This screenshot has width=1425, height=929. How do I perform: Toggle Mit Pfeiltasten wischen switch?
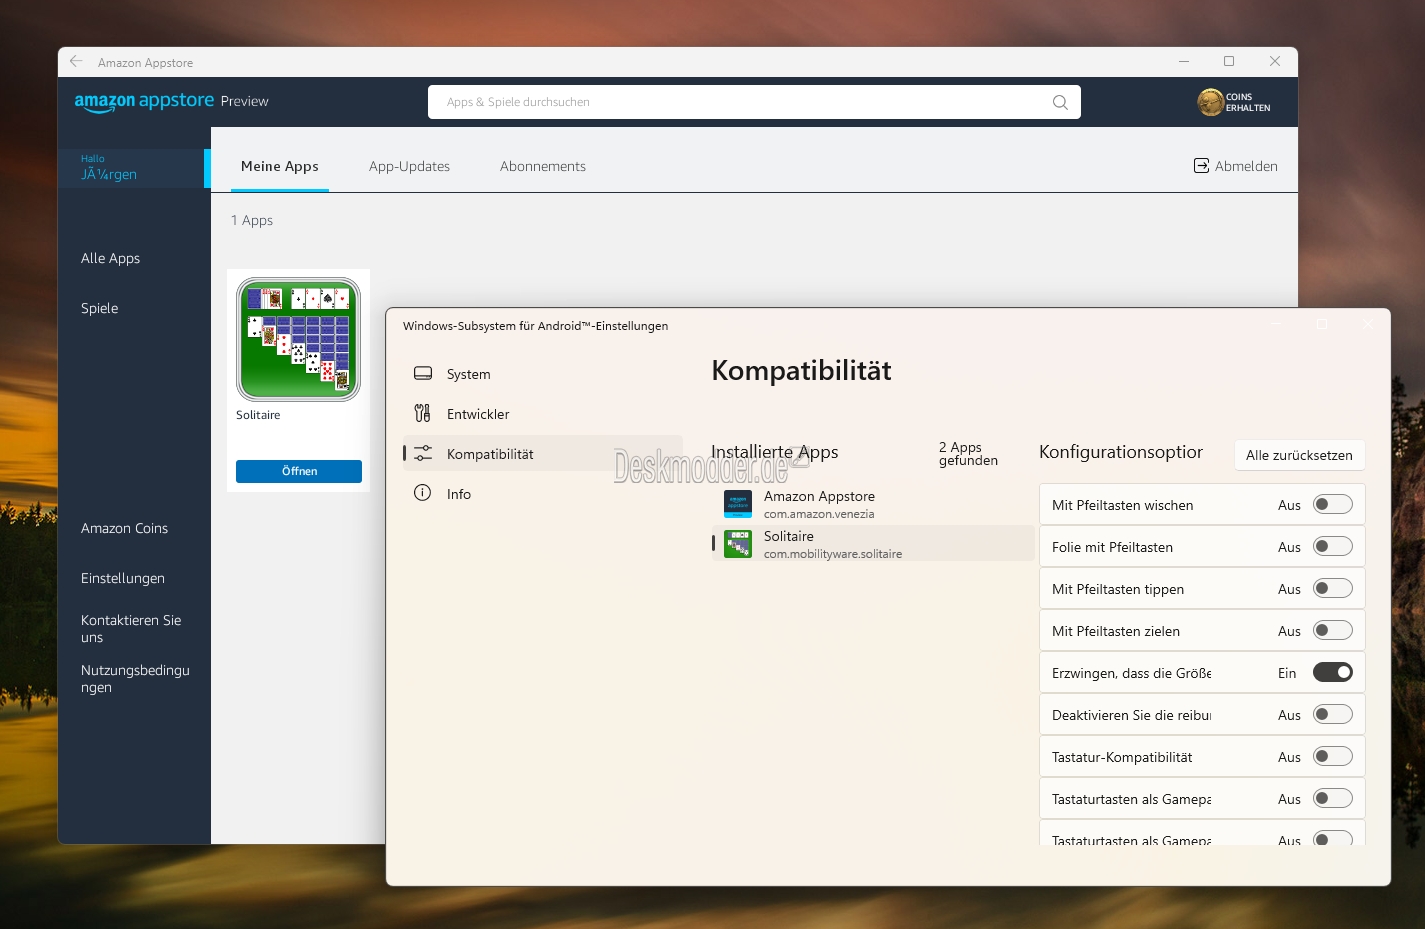click(x=1333, y=504)
